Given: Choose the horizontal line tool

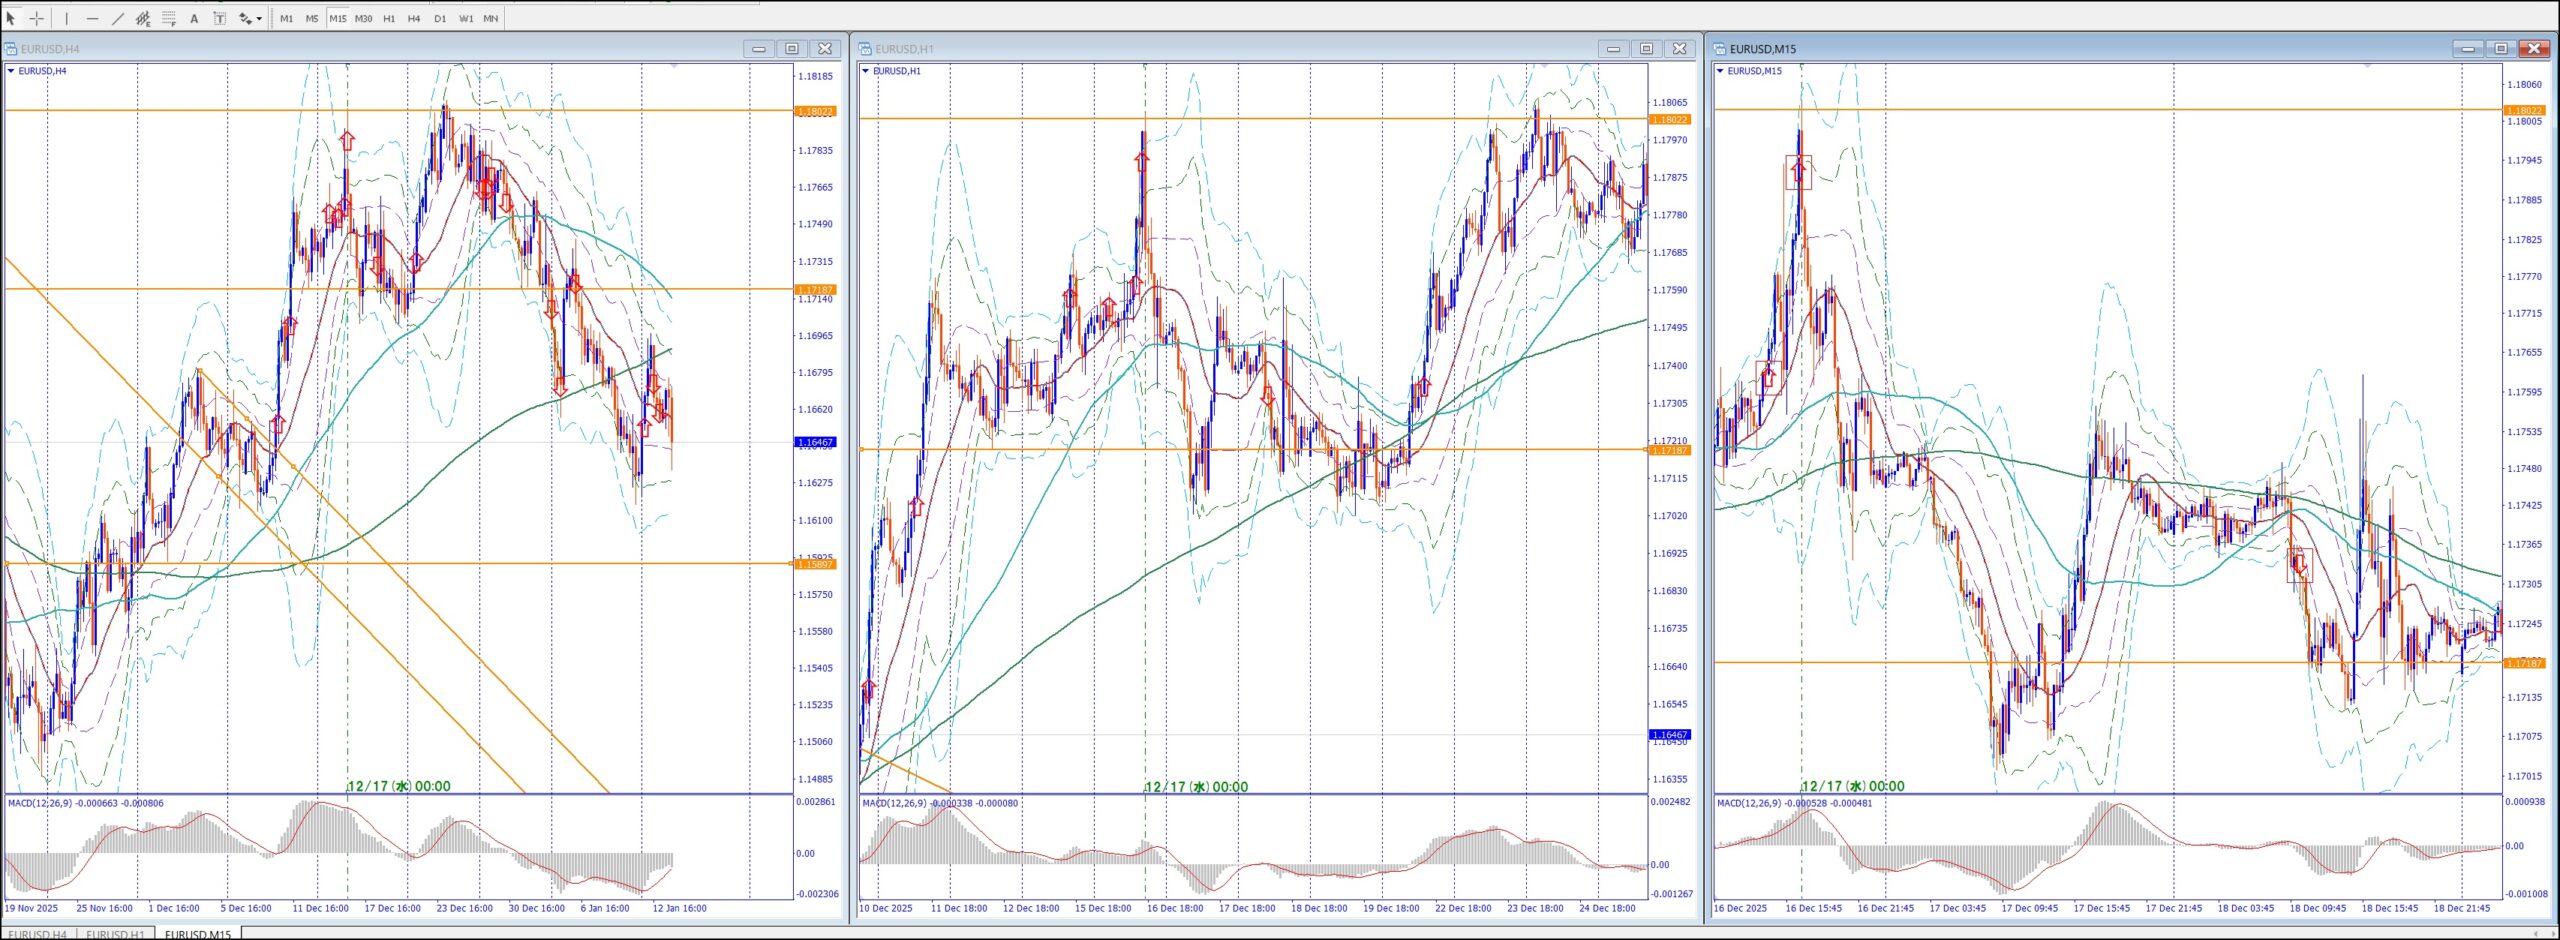Looking at the screenshot, I should [x=92, y=18].
